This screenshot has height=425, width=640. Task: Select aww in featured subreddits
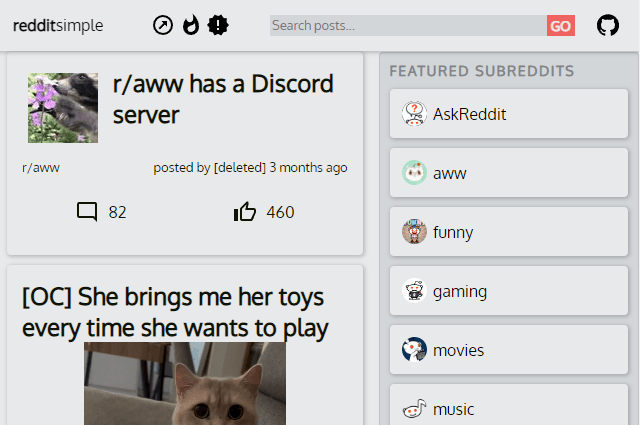509,173
